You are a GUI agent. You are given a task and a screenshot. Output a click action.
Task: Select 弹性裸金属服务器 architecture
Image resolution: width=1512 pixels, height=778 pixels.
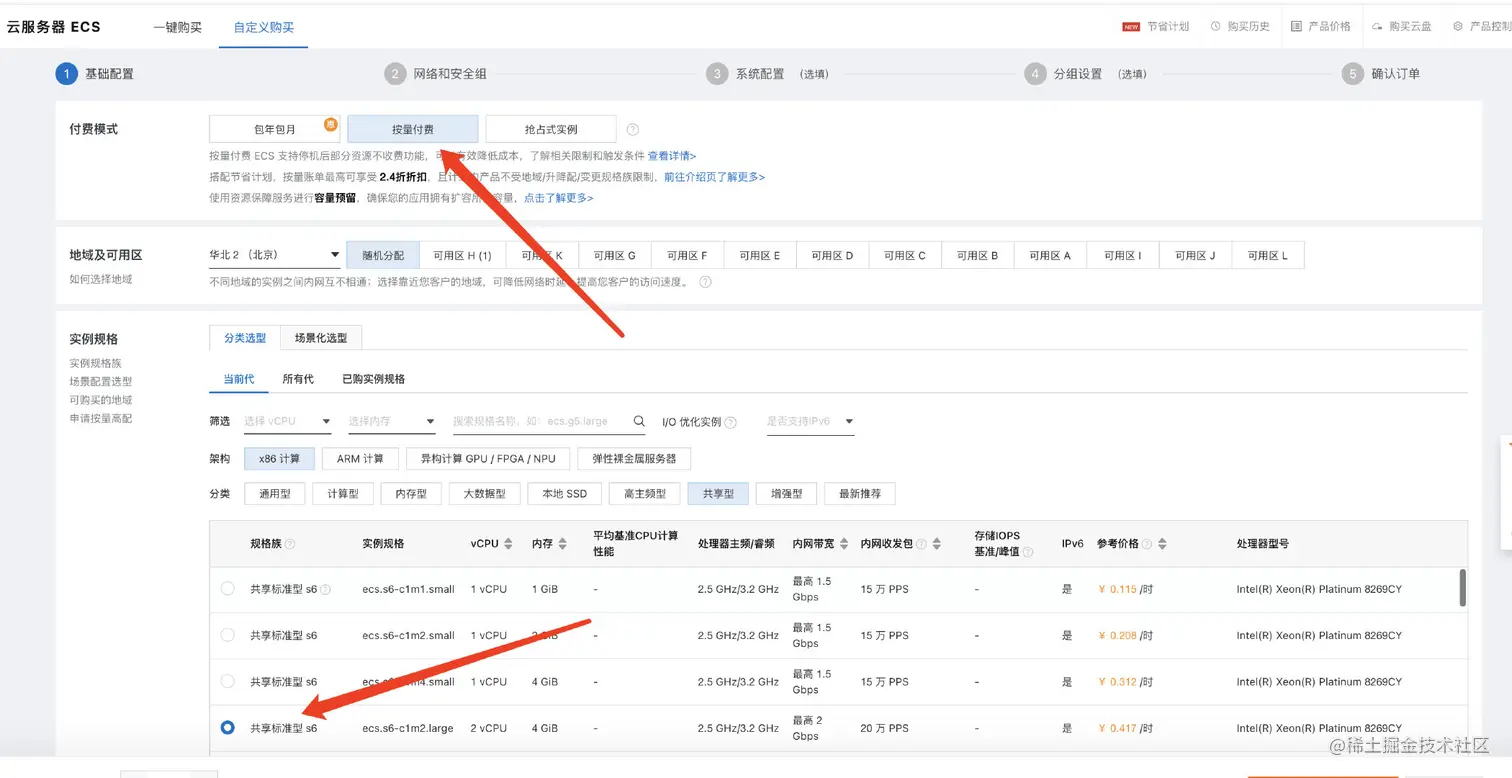click(634, 459)
